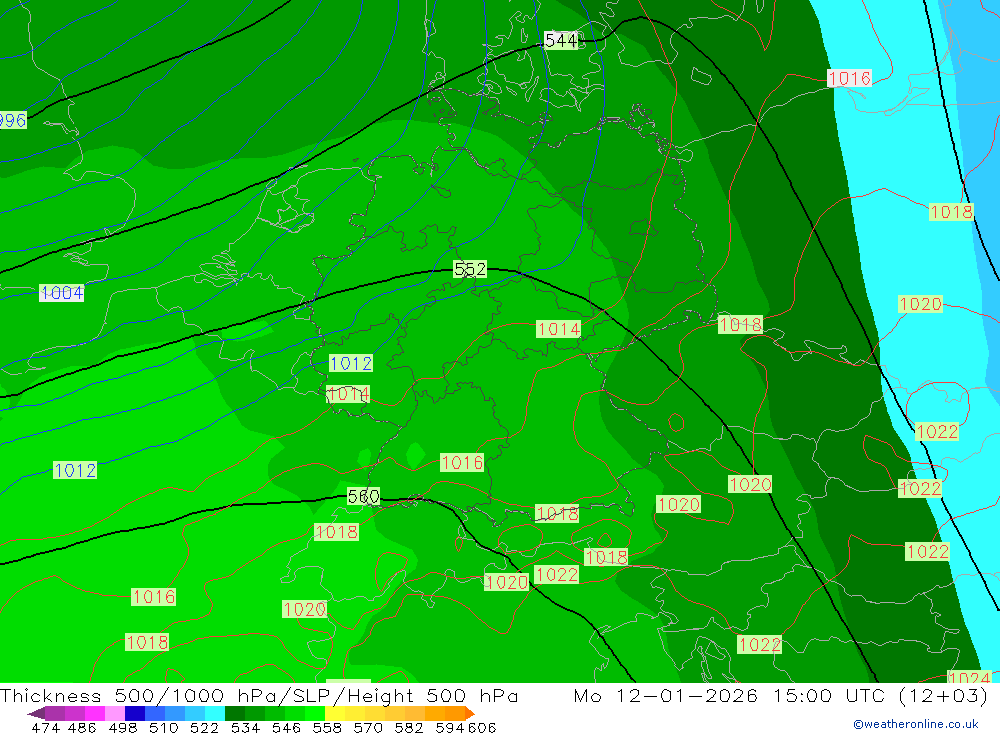Click the red 1024 pressure label
The height and width of the screenshot is (733, 1000).
point(969,677)
